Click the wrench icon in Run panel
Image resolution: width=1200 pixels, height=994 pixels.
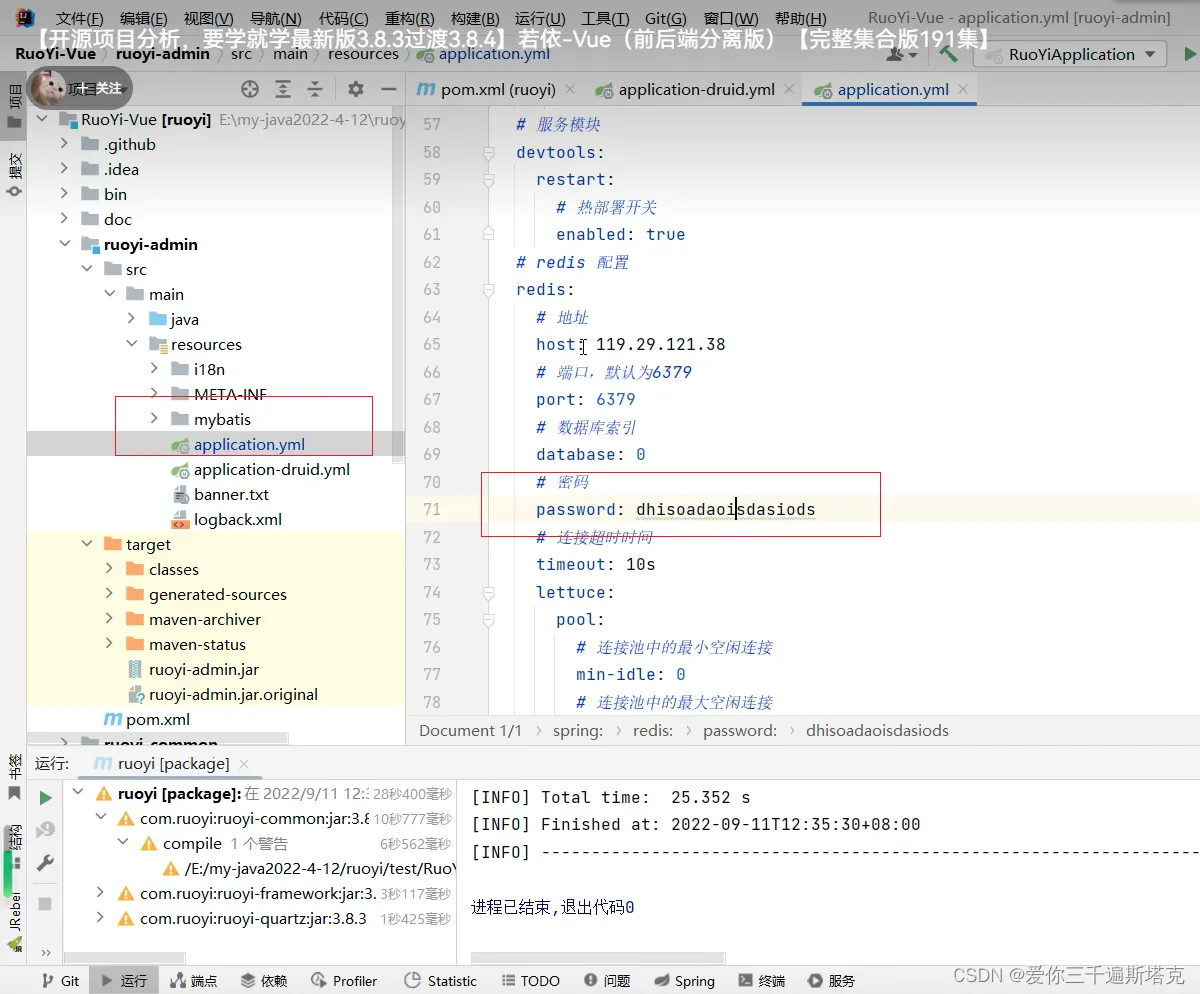45,863
